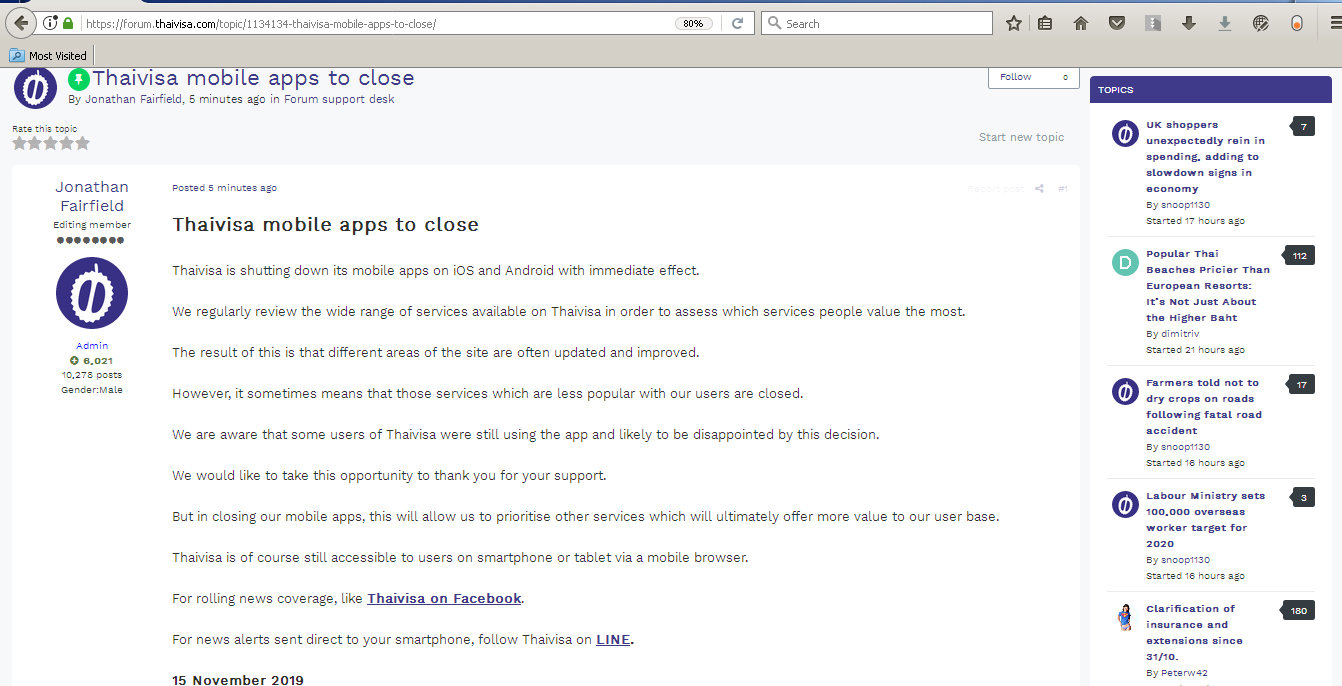Go back with the browser Back arrow
This screenshot has height=686, width=1342.
(21, 23)
